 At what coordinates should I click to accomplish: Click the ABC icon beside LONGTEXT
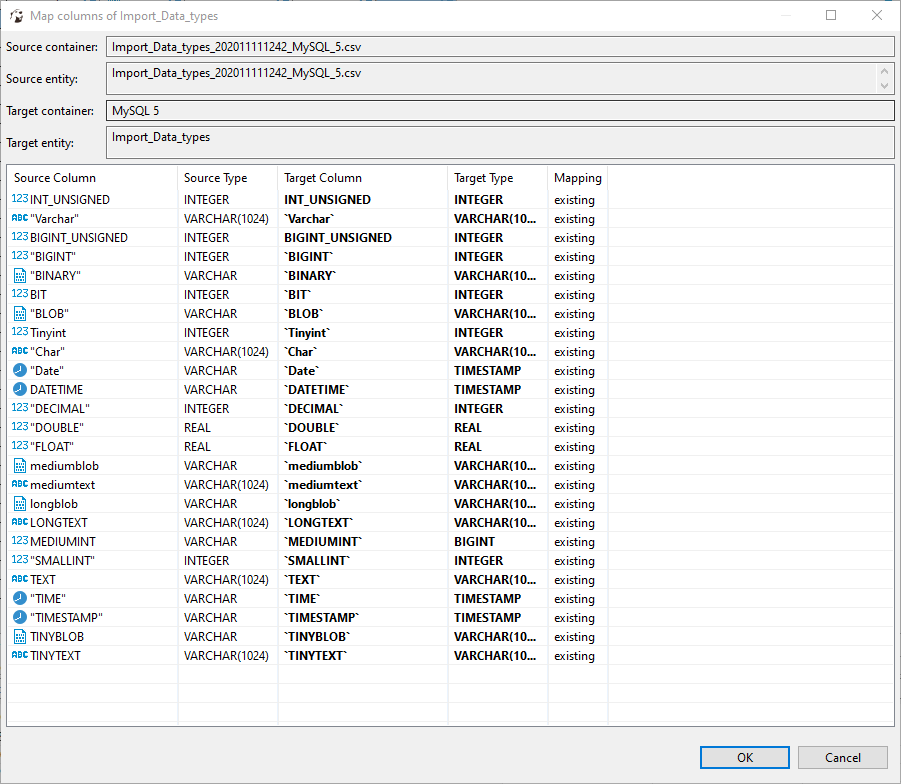(18, 522)
